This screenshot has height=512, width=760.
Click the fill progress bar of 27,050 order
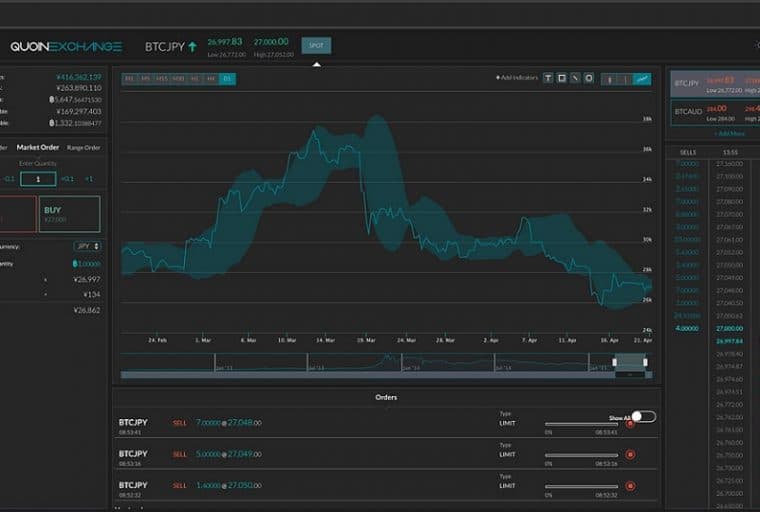581,486
